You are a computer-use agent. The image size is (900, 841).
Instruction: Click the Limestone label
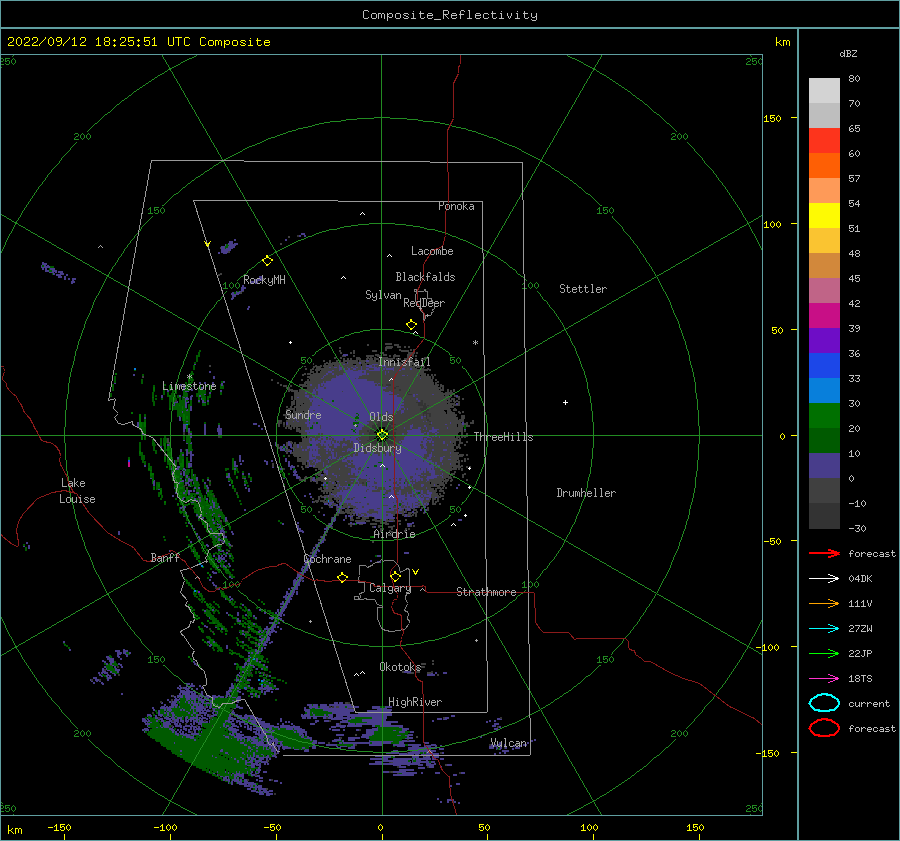pos(189,386)
